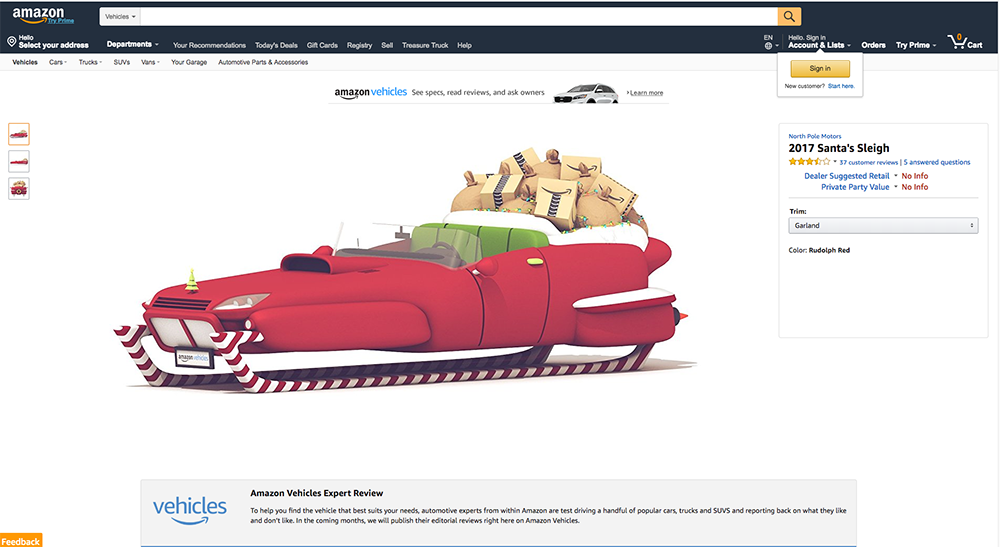This screenshot has height=547, width=1000.
Task: Open the Vans submenu
Action: point(150,62)
